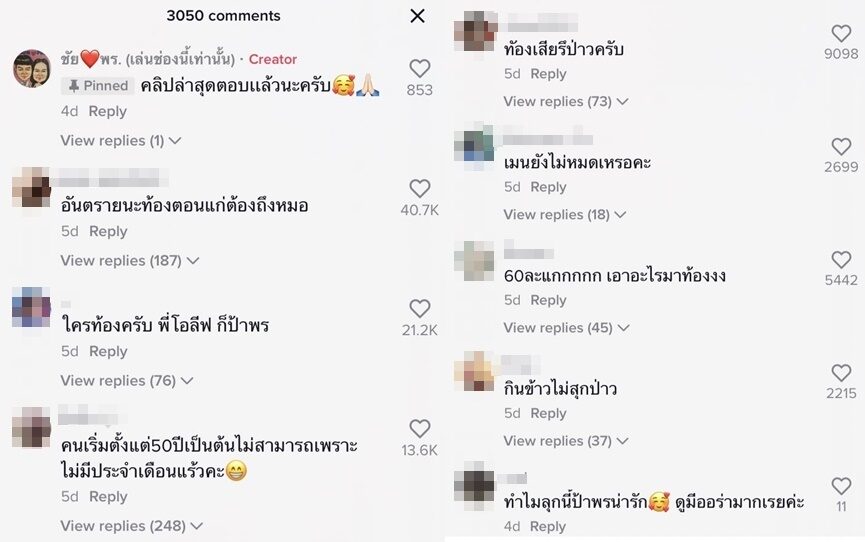Tap the heart on the 2215-likes comment
This screenshot has height=542, width=865.
(841, 373)
